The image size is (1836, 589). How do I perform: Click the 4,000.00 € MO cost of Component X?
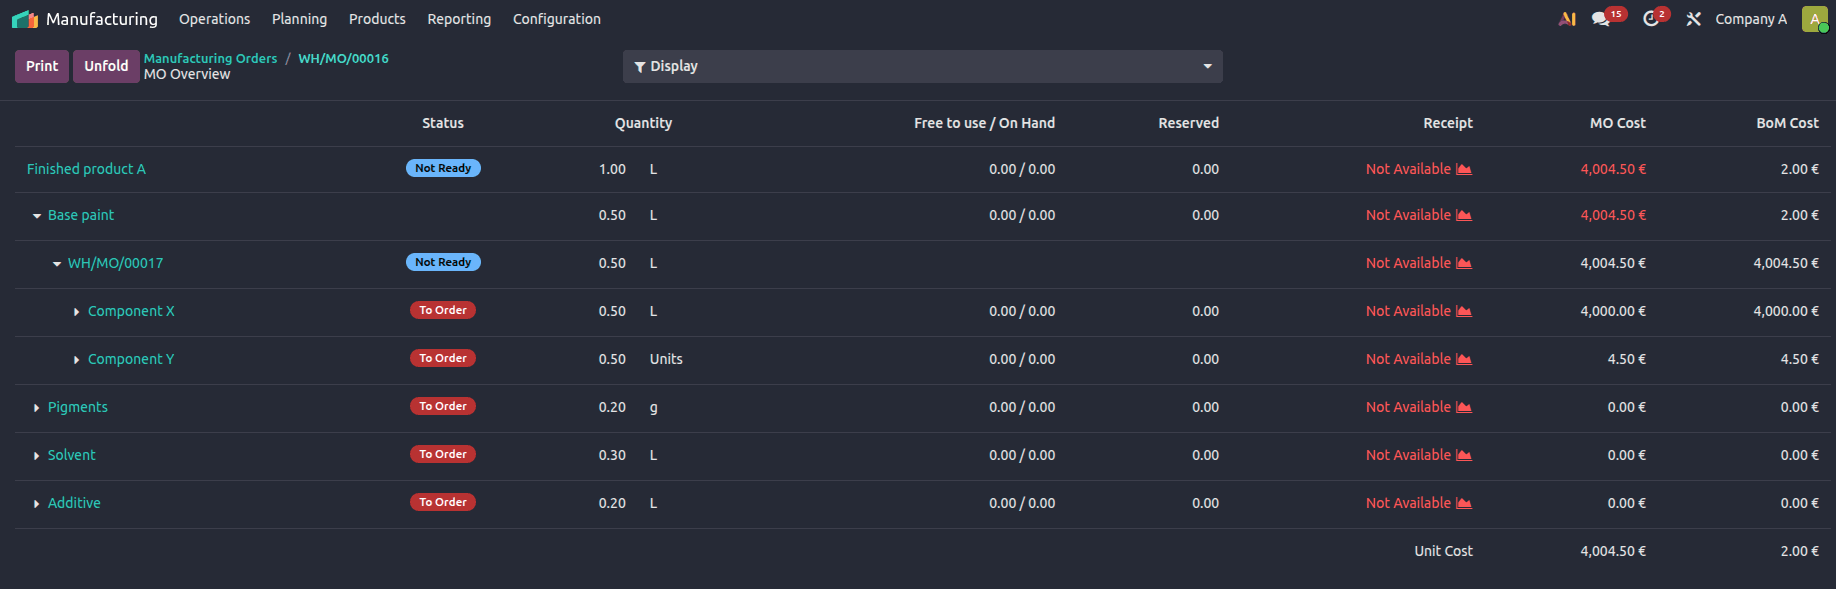[x=1613, y=311]
